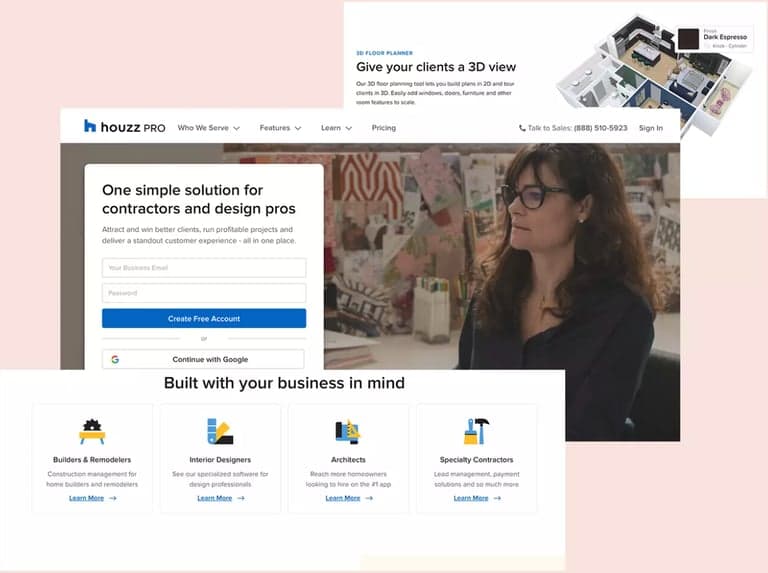Click the Specialty Contractors tools icon
This screenshot has height=573, width=768.
476,431
